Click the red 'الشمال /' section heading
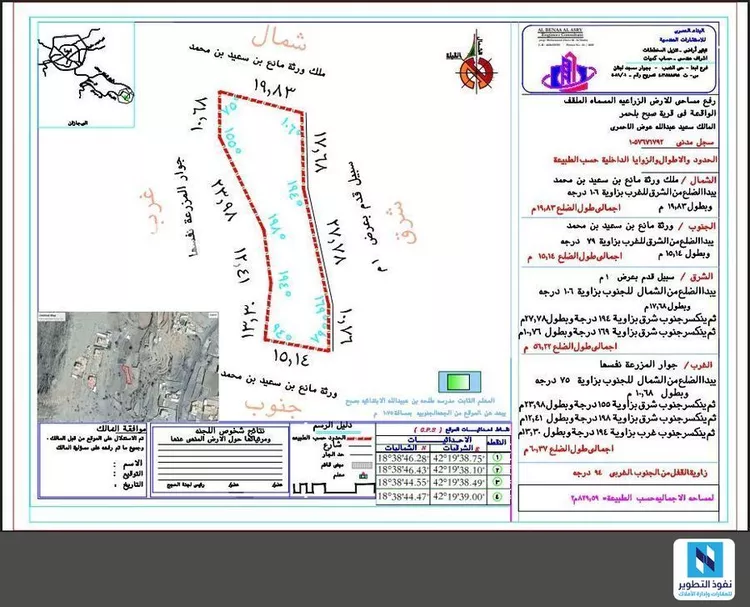This screenshot has height=607, width=750. [699, 180]
